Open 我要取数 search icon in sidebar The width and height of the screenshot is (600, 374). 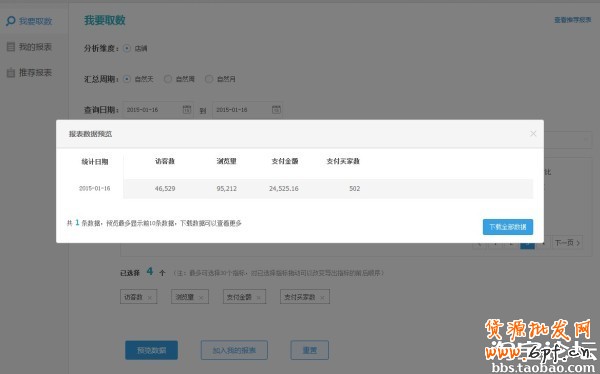pos(11,21)
